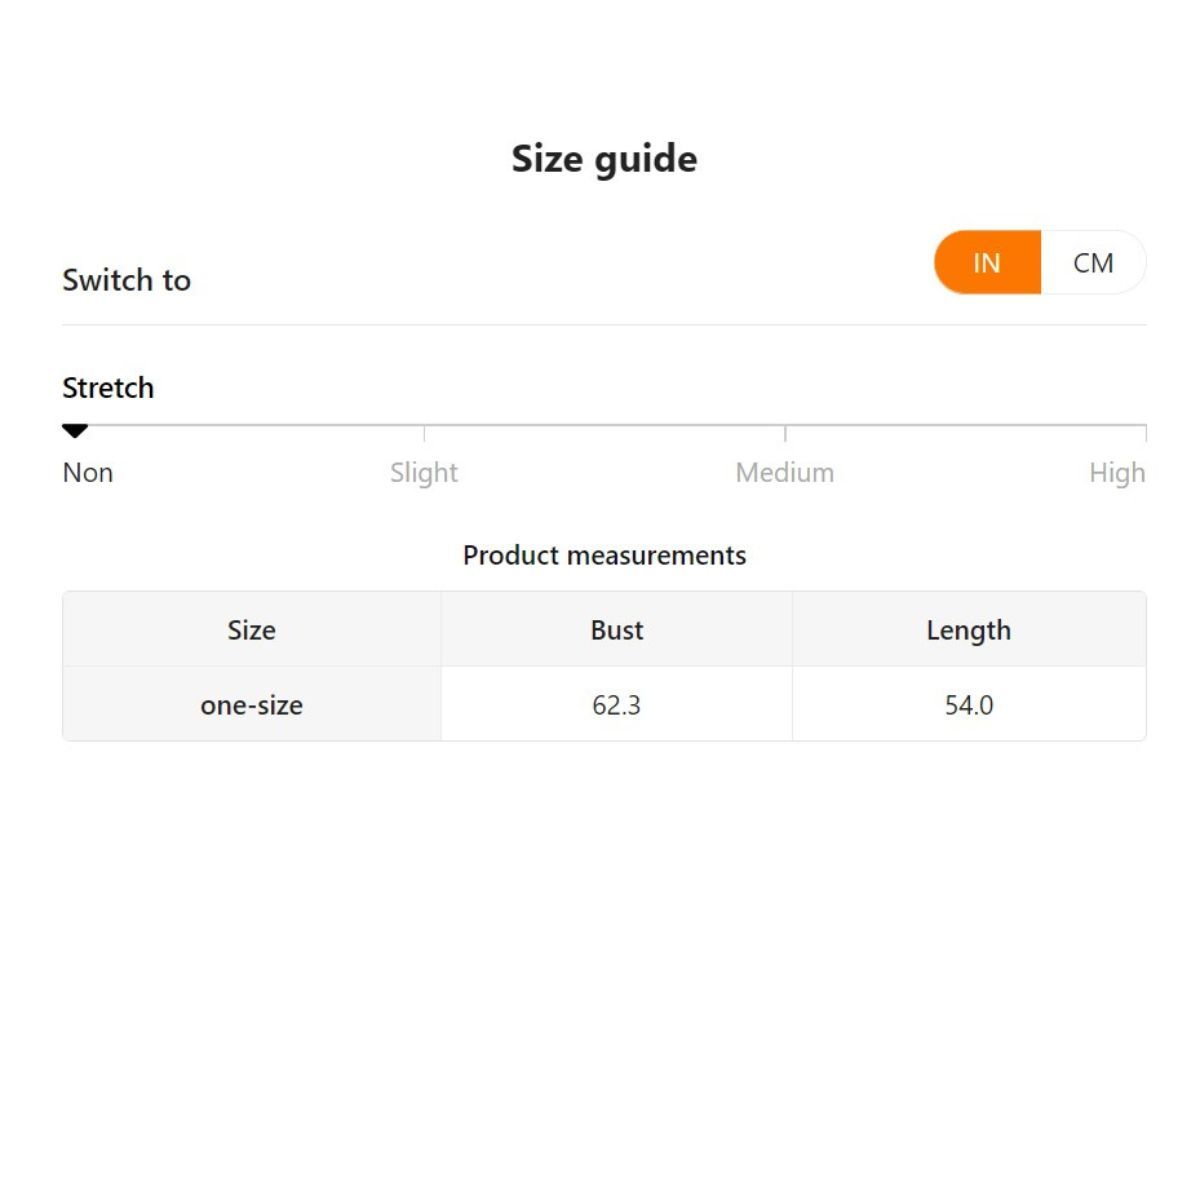1200x1200 pixels.
Task: Click the Slight stretch label
Action: (x=424, y=473)
